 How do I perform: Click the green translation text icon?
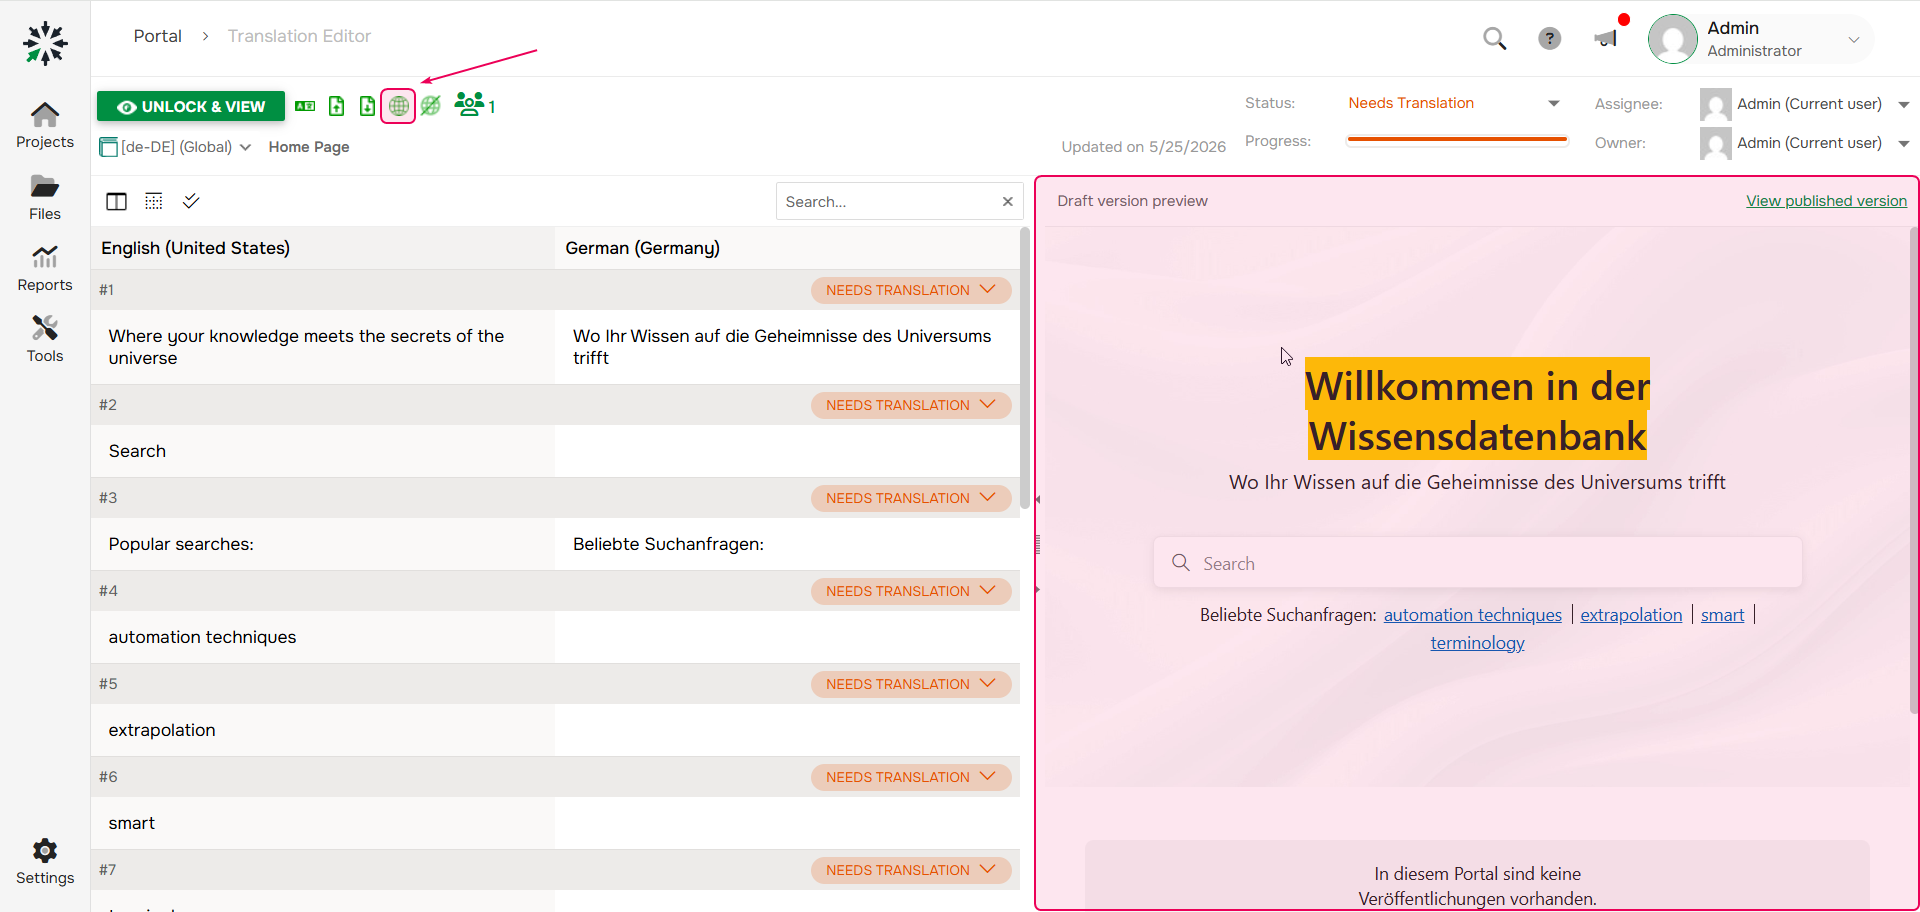(306, 106)
